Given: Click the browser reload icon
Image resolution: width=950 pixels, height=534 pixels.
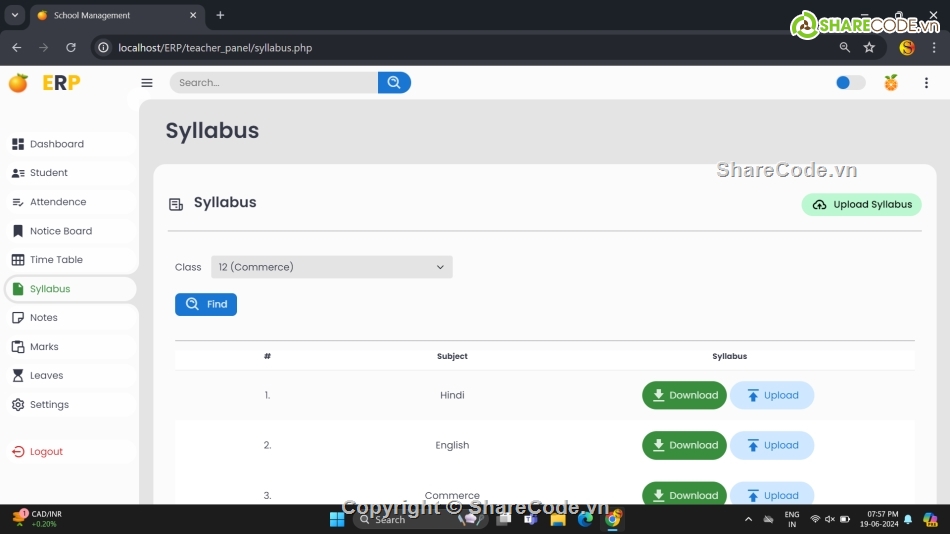Looking at the screenshot, I should tap(71, 47).
